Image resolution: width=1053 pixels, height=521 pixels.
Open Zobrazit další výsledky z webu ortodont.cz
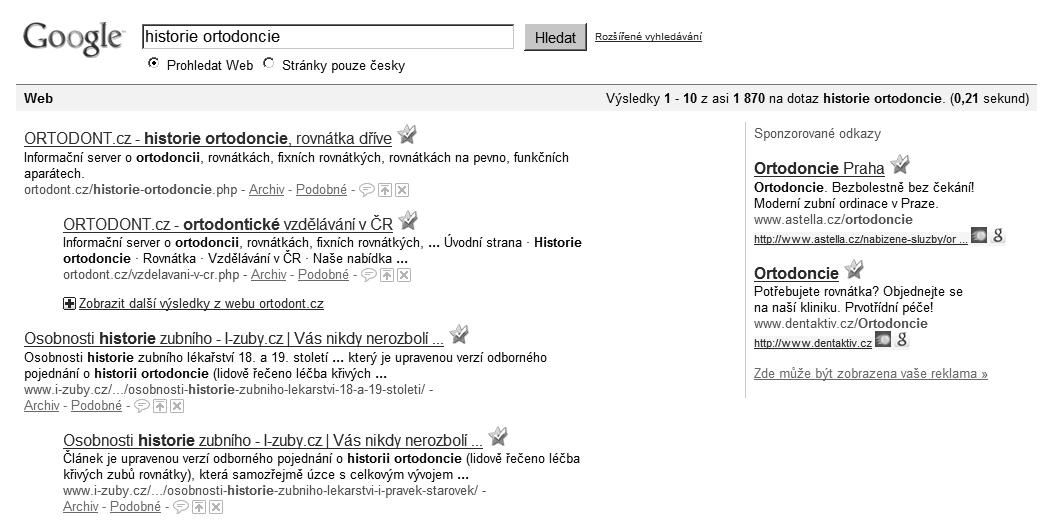tap(201, 304)
